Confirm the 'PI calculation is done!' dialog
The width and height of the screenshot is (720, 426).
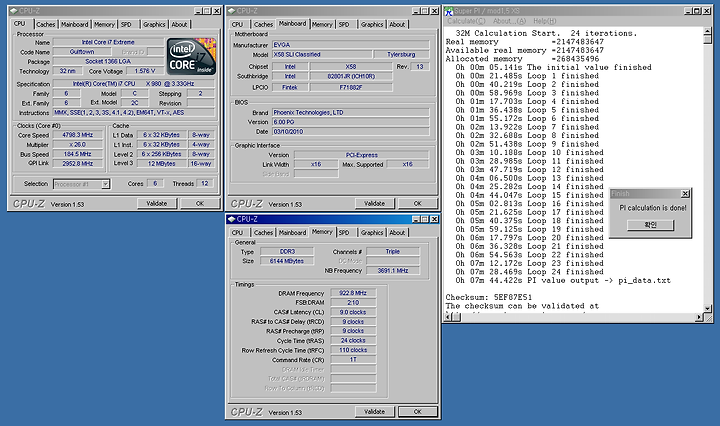click(651, 225)
